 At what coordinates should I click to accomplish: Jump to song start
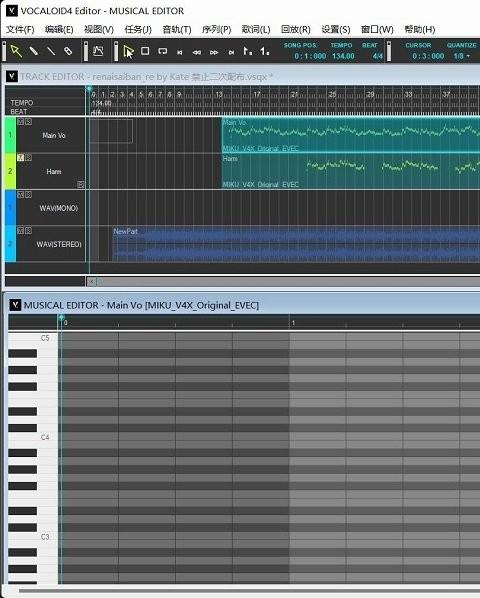pyautogui.click(x=180, y=52)
